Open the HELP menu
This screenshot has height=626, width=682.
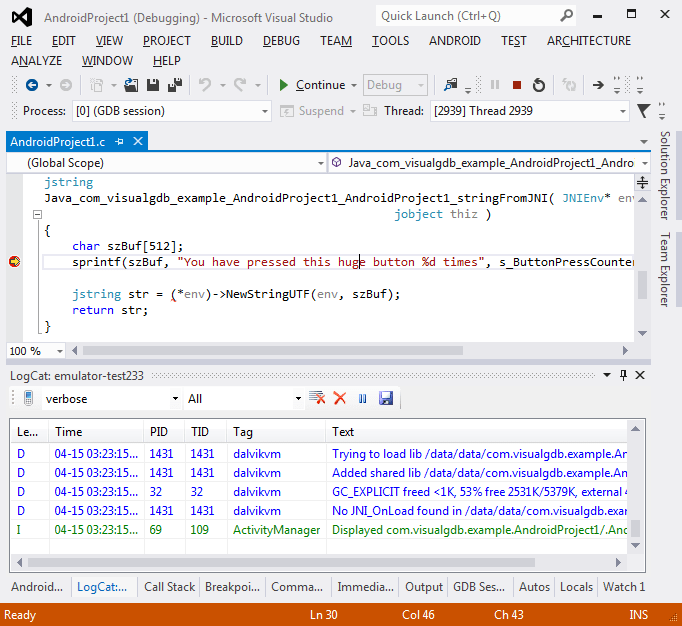[167, 61]
